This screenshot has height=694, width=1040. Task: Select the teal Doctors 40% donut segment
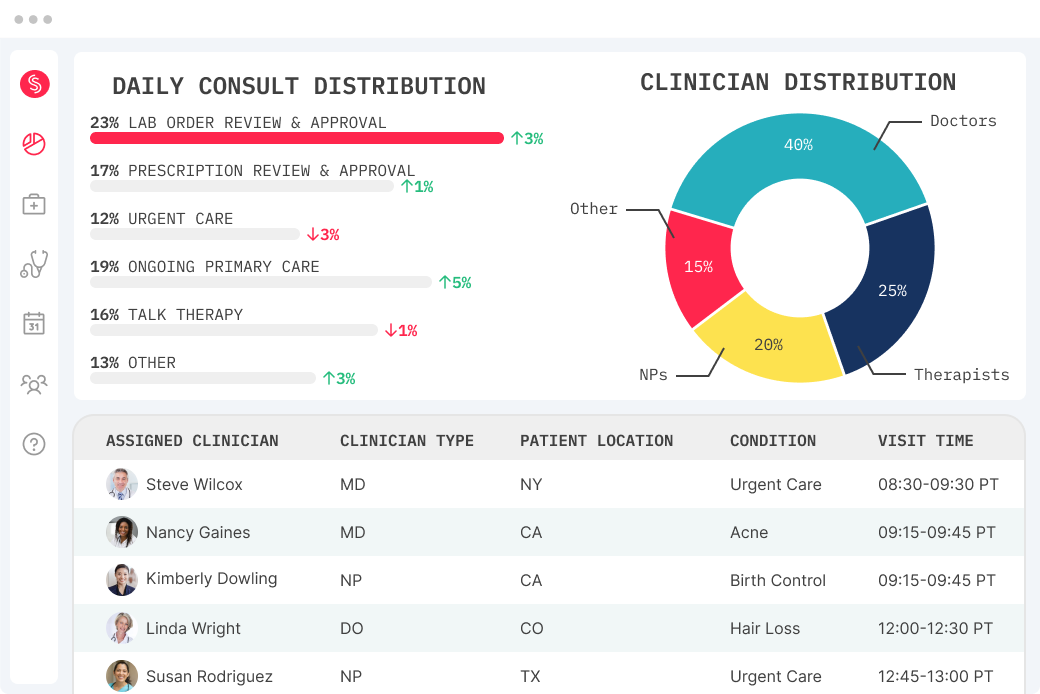799,153
